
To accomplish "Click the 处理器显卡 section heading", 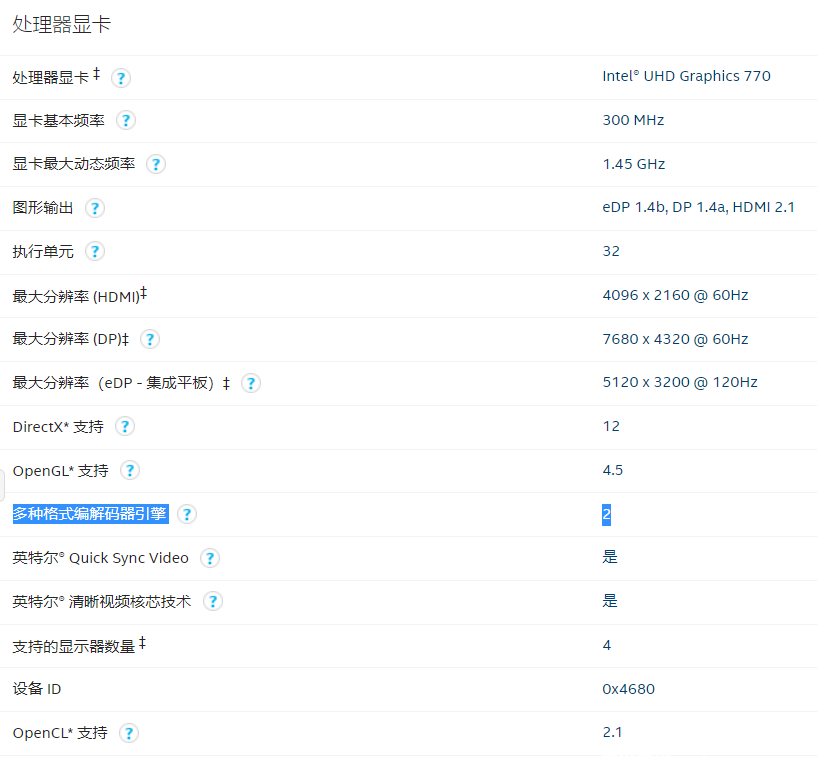I will (x=61, y=24).
